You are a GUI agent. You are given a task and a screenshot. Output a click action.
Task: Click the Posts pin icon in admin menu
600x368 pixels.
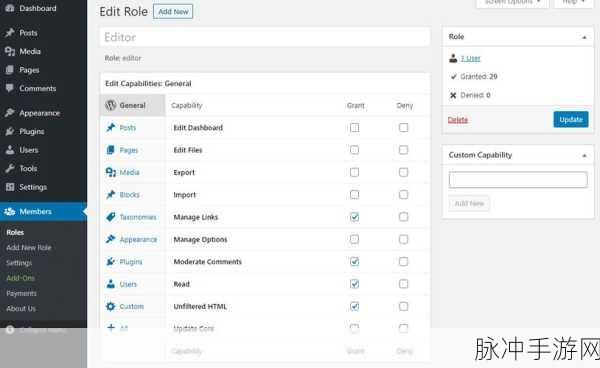pyautogui.click(x=10, y=33)
